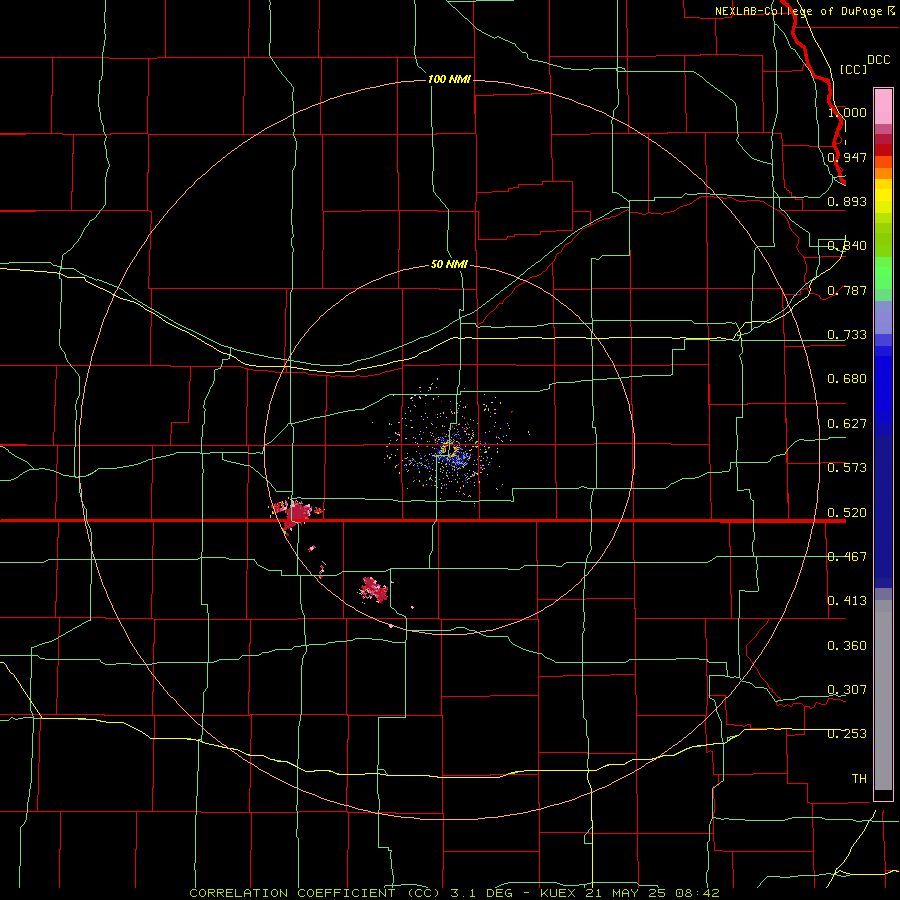Click the red echo cluster south-southwest of radar
The height and width of the screenshot is (900, 900).
pos(374,589)
